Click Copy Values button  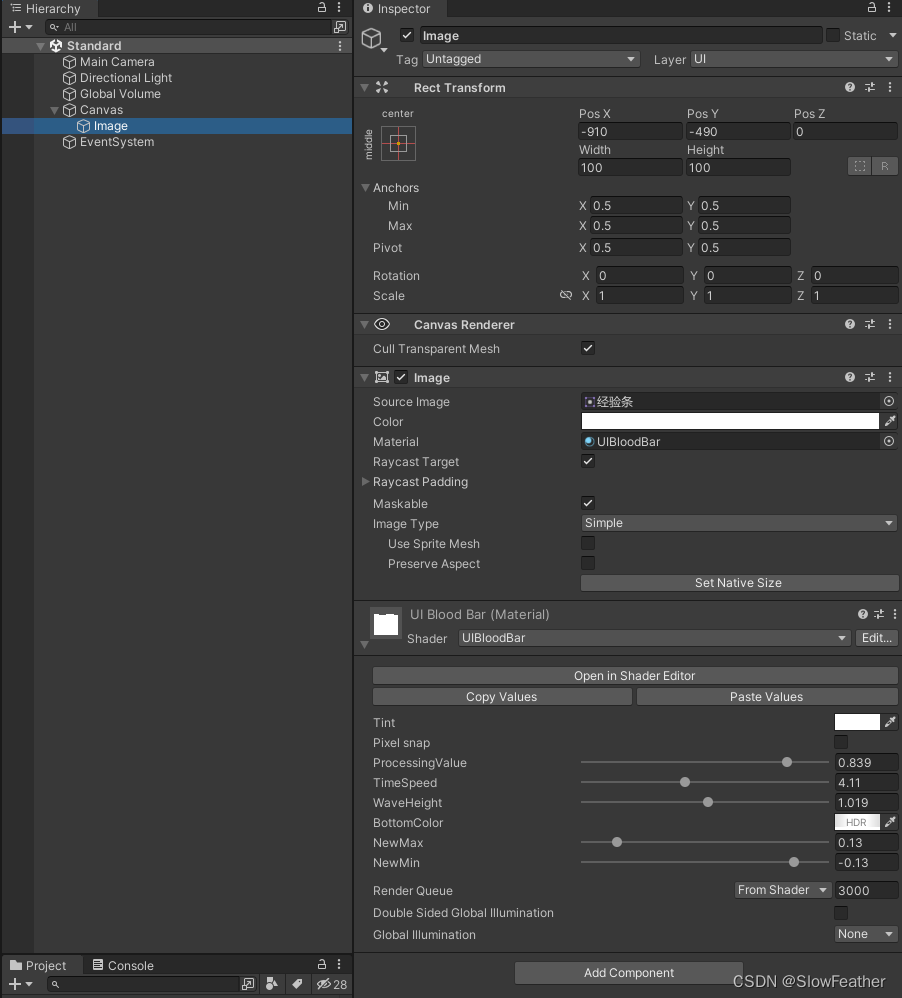[x=502, y=696]
